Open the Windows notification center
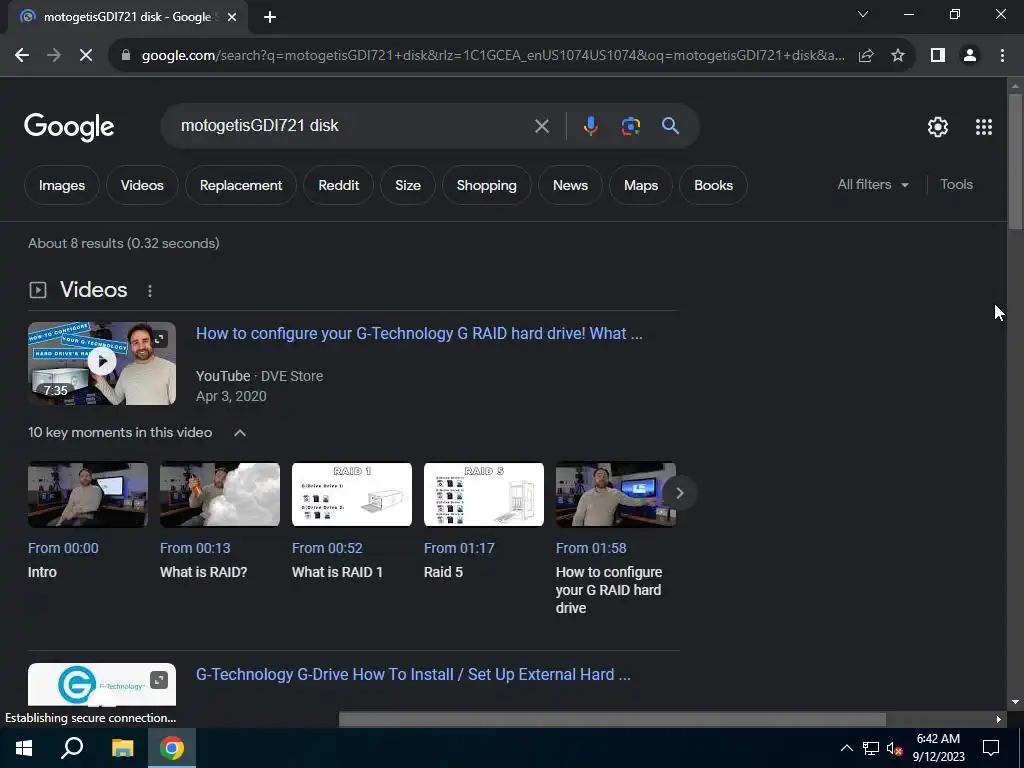1024x768 pixels. point(991,748)
